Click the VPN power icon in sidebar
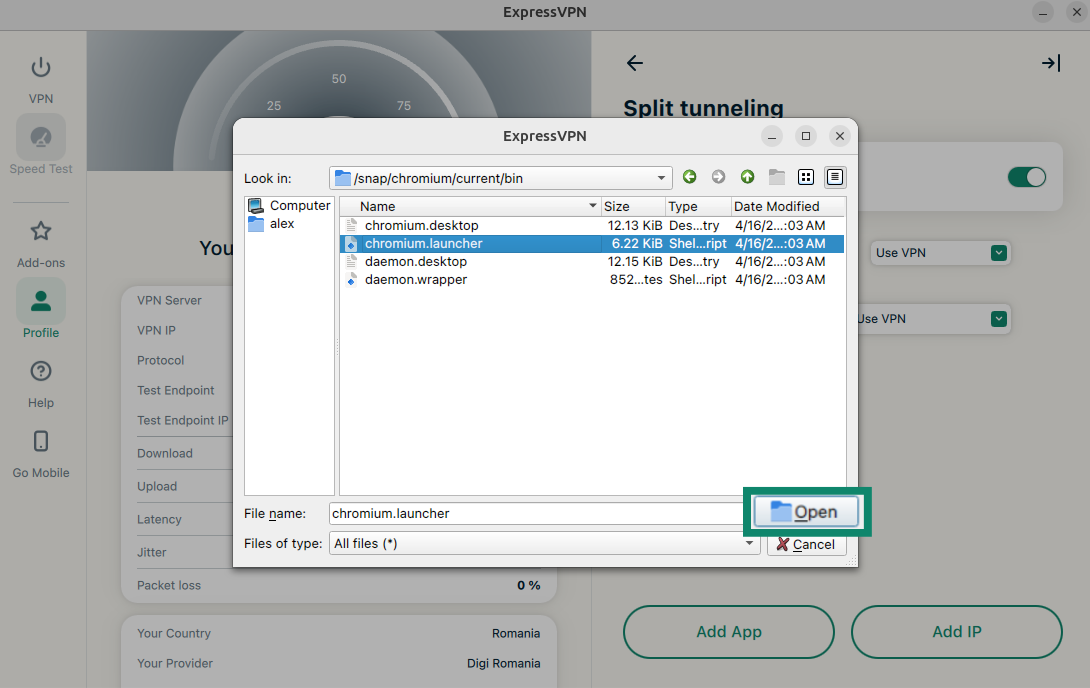Viewport: 1090px width, 688px height. 41,68
